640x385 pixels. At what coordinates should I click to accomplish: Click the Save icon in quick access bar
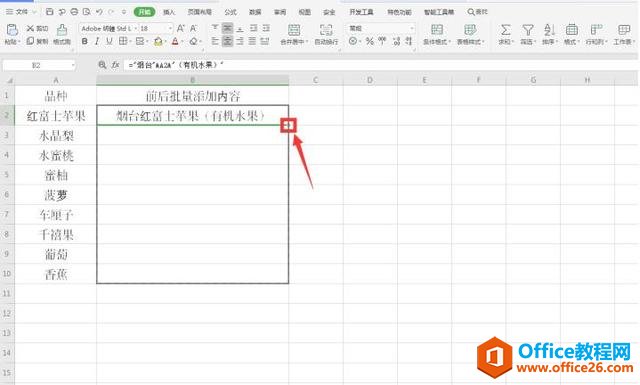pyautogui.click(x=49, y=12)
